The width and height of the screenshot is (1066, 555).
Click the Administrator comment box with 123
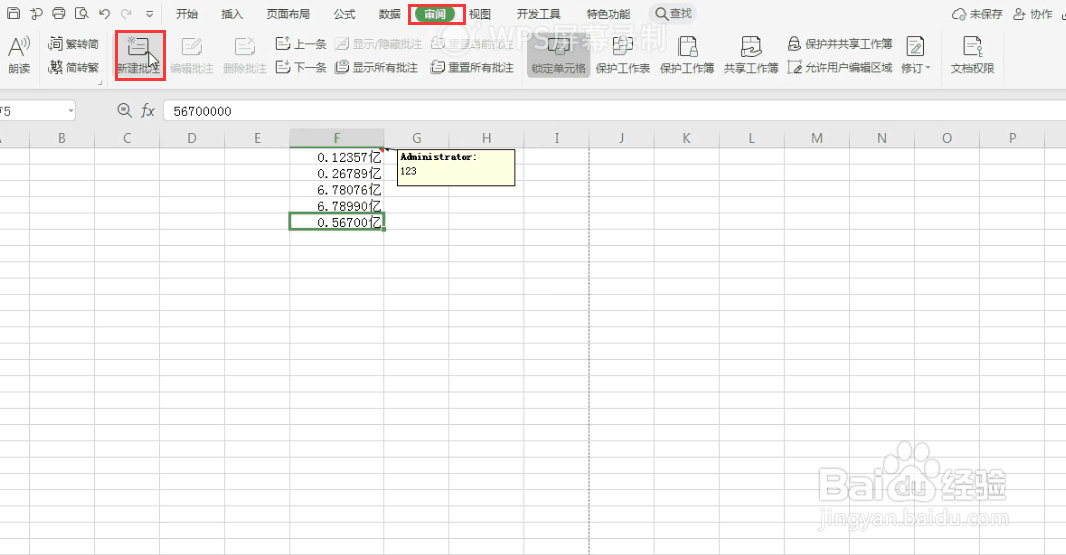(456, 167)
